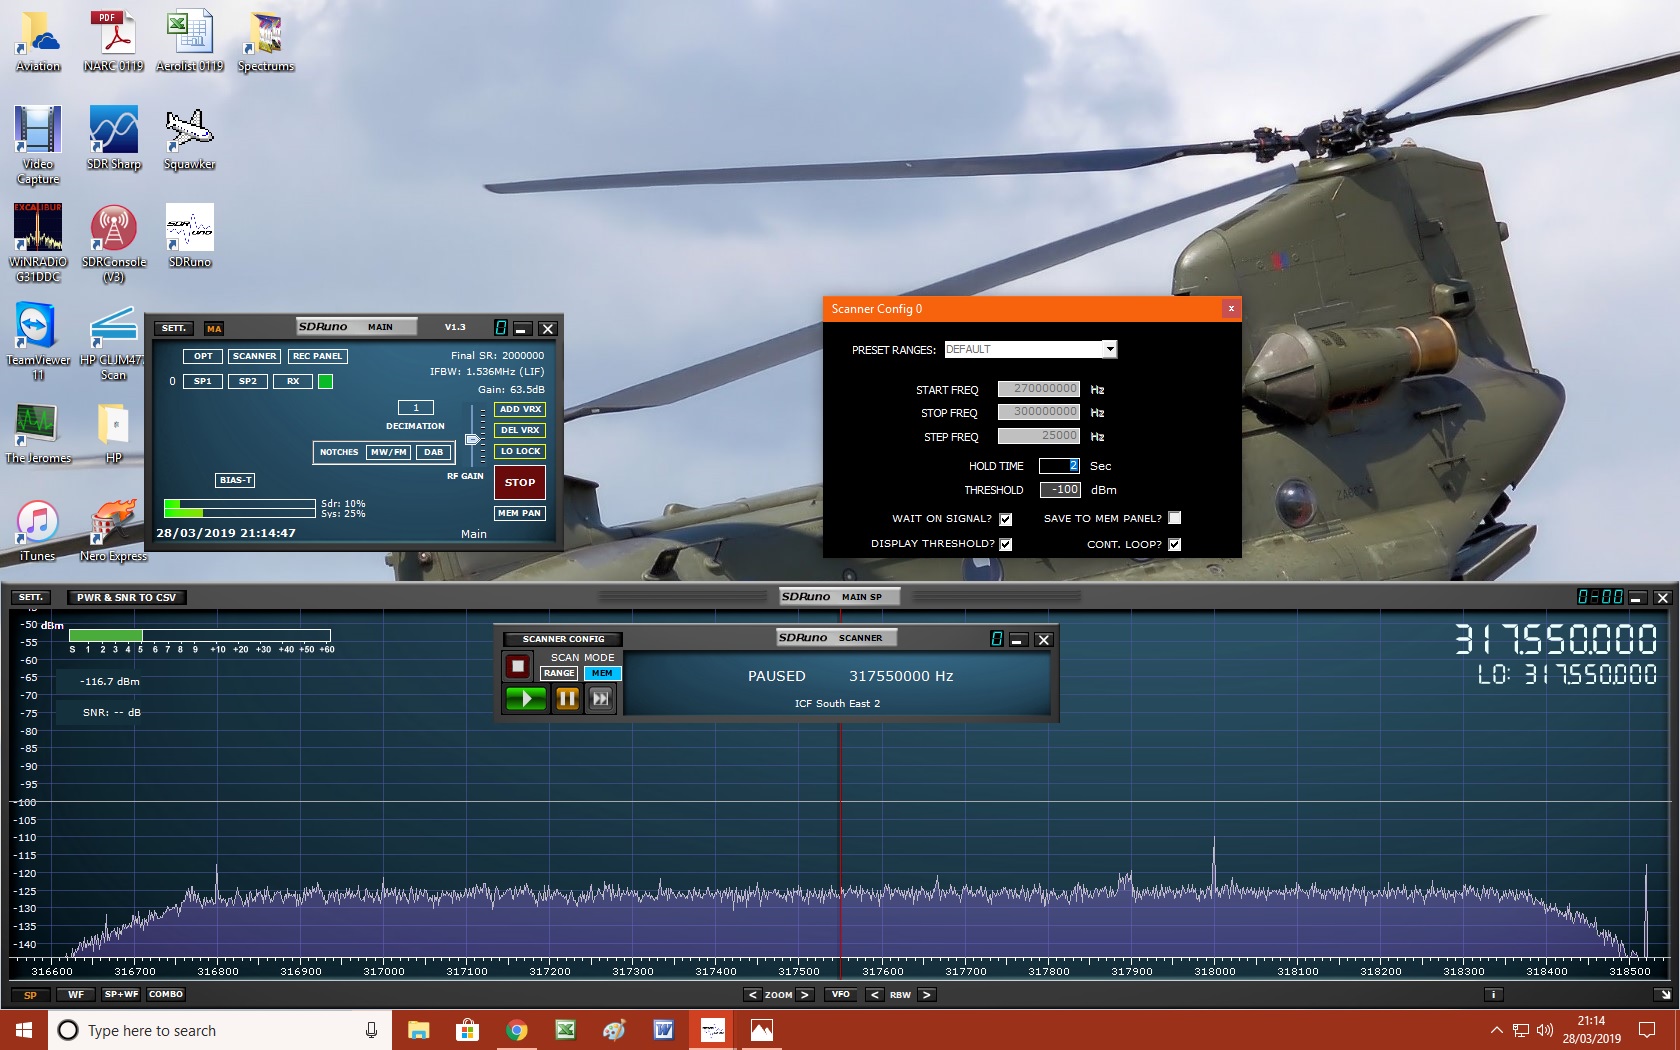1680x1050 pixels.
Task: Open HP CLJM477 Scan shortcut
Action: click(113, 341)
